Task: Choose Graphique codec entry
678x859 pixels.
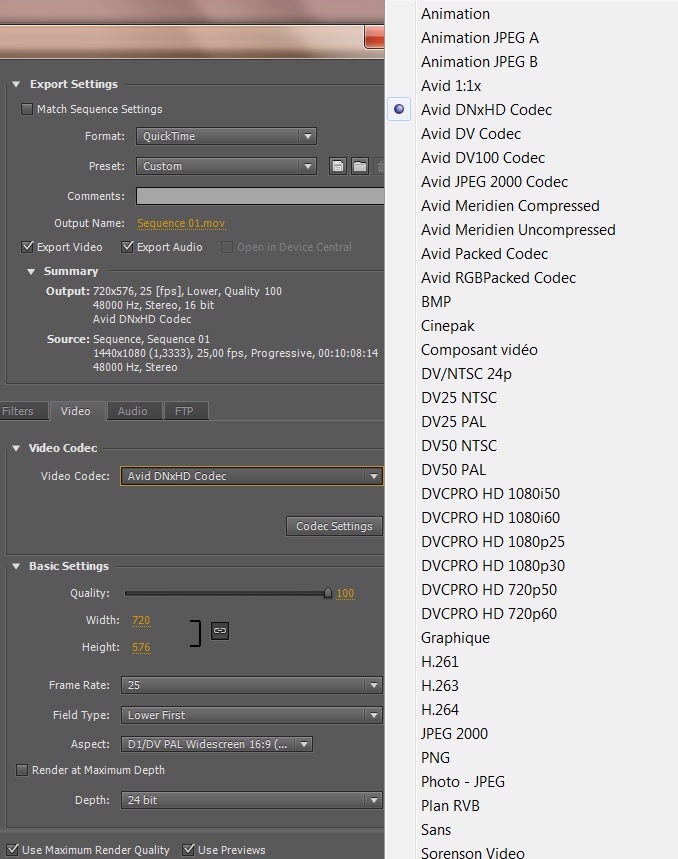Action: (x=455, y=638)
